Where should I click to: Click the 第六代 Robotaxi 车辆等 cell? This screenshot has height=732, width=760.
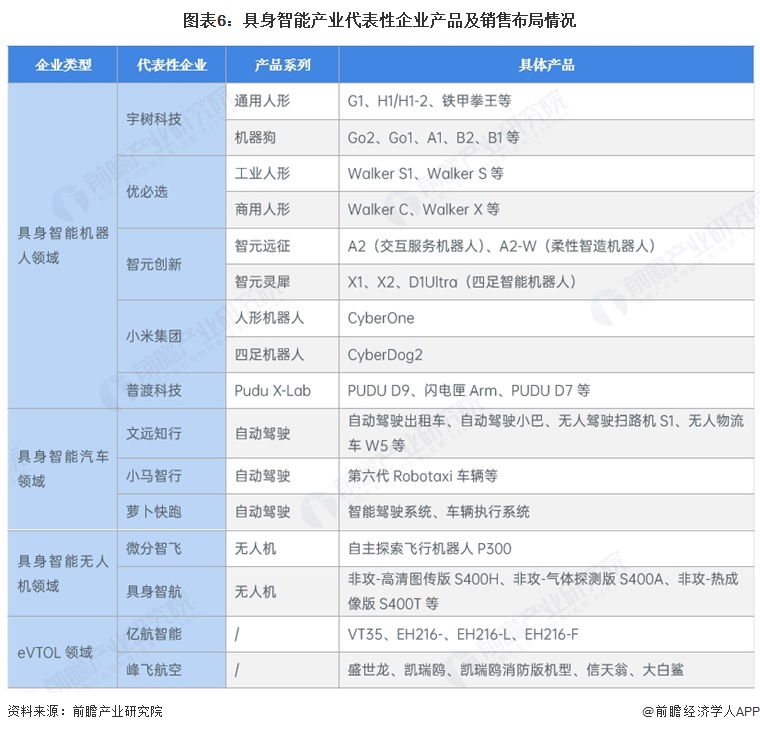tap(546, 476)
